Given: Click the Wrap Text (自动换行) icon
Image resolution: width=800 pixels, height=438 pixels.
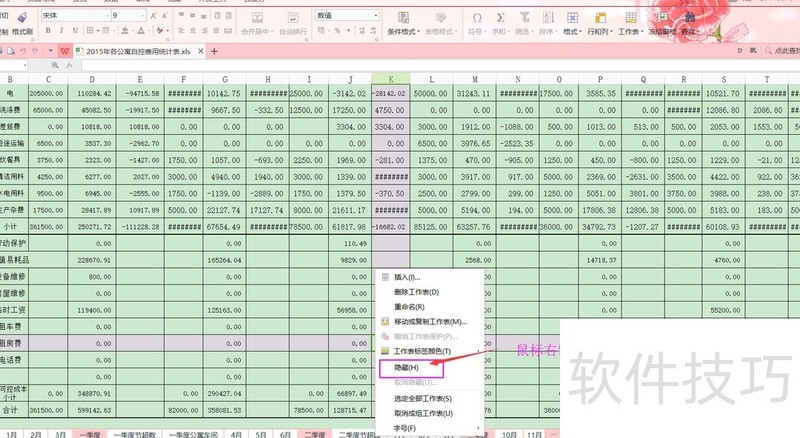Looking at the screenshot, I should pos(293,18).
